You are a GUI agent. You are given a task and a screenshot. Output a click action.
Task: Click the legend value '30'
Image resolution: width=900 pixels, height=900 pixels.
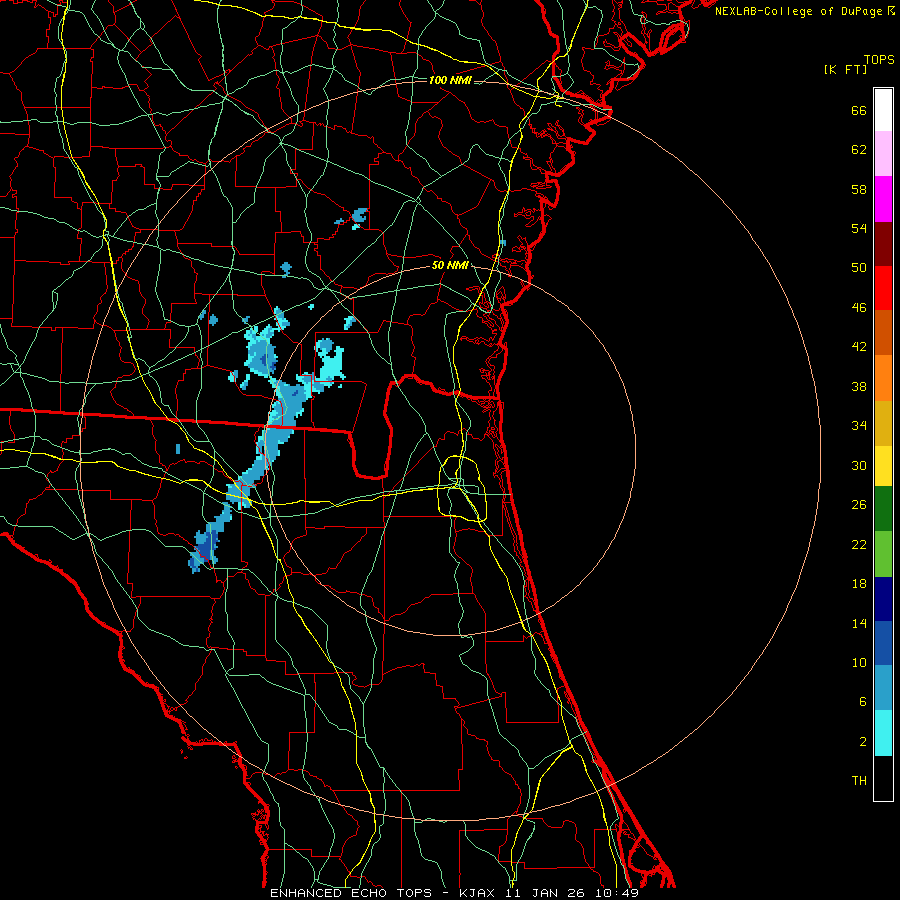tap(859, 465)
